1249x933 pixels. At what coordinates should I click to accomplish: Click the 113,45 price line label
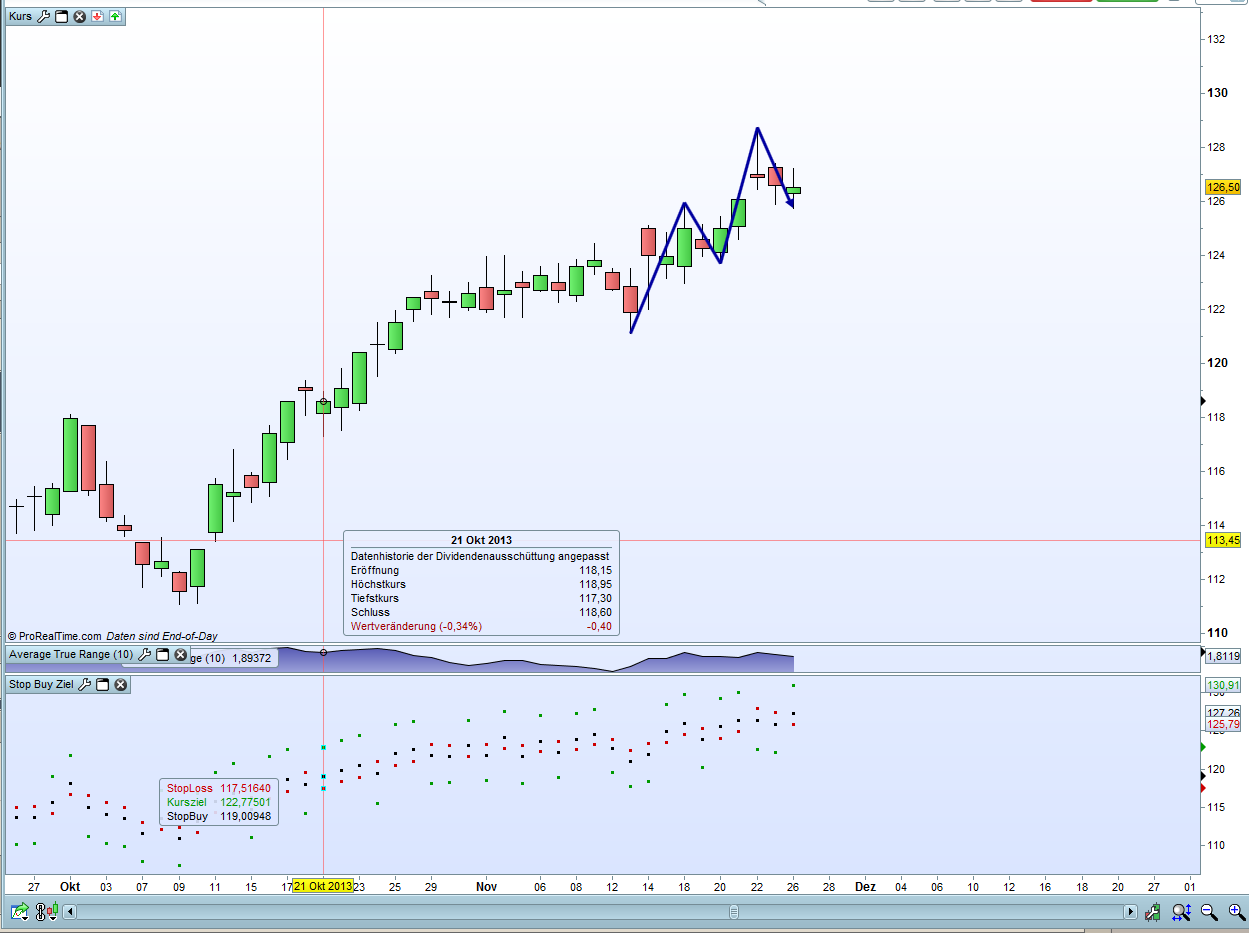tap(1224, 540)
